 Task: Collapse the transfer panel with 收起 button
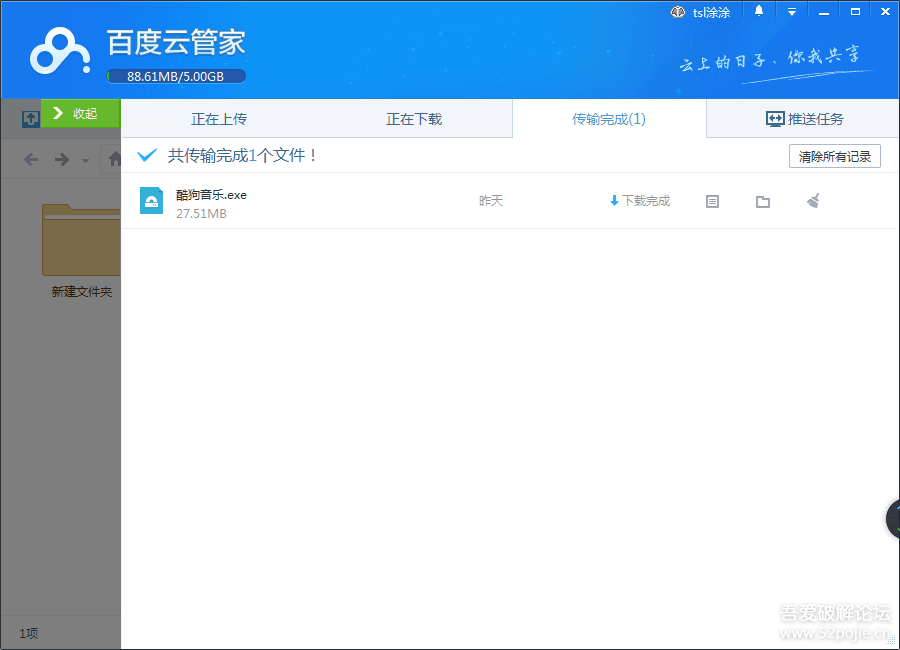point(80,113)
